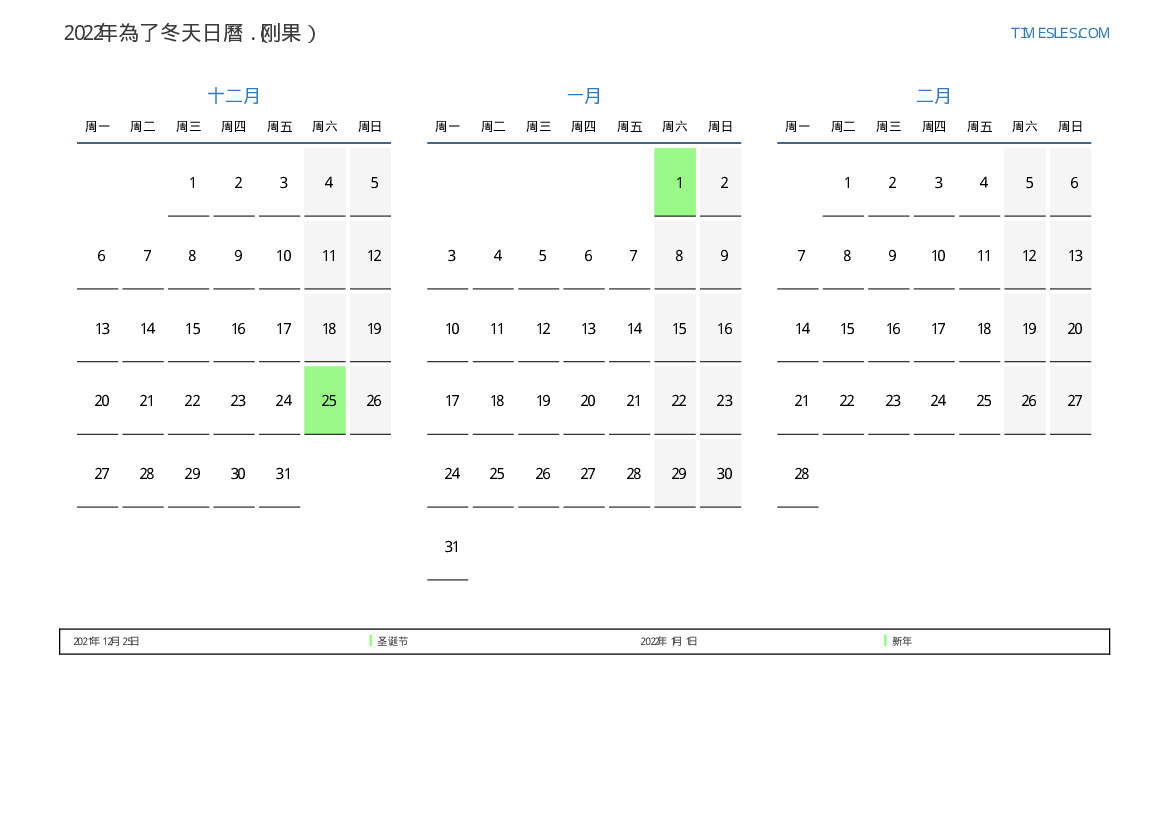Click the 一月 month heading
The height and width of the screenshot is (827, 1169).
pyautogui.click(x=584, y=96)
